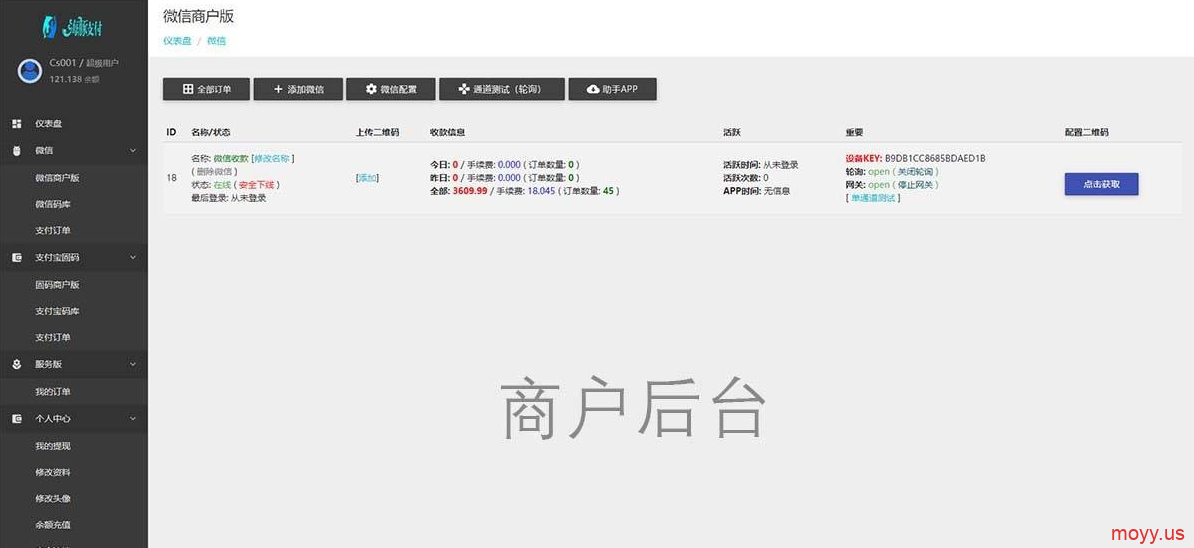Click the page title 微信商户版
The image size is (1194, 548).
click(x=198, y=16)
